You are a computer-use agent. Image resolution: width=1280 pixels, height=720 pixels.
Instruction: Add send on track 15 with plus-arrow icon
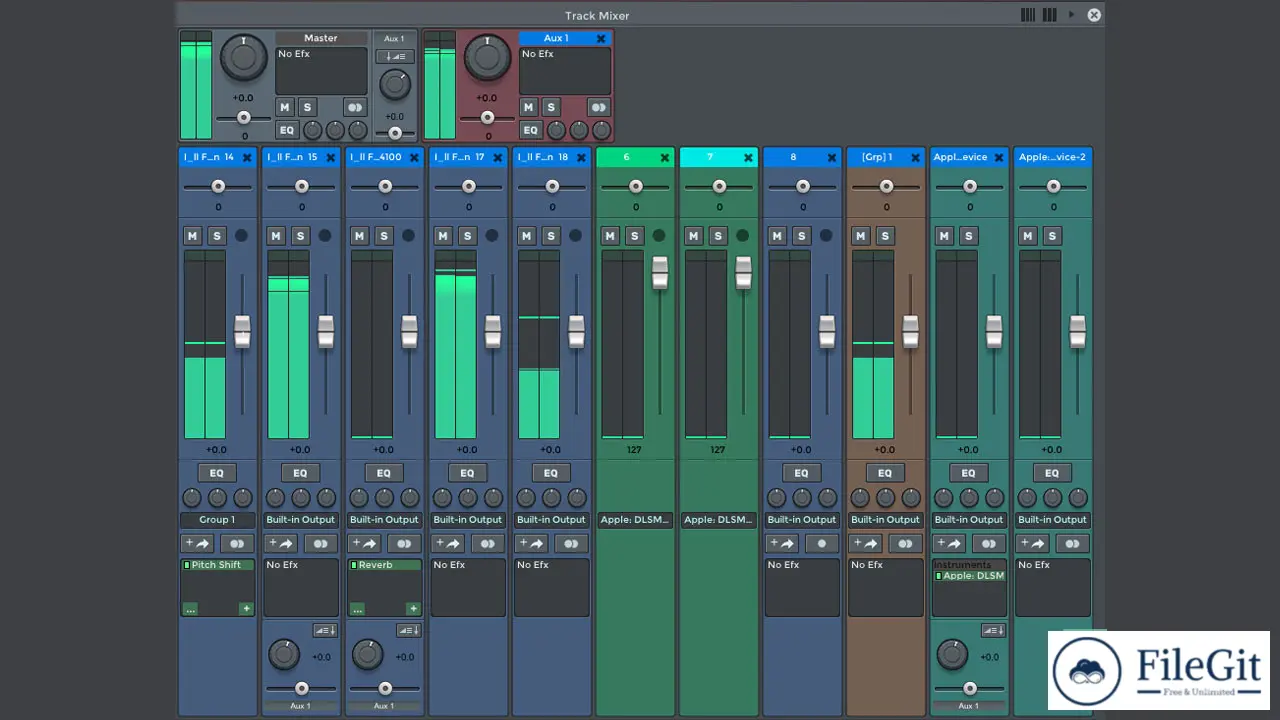pyautogui.click(x=281, y=543)
